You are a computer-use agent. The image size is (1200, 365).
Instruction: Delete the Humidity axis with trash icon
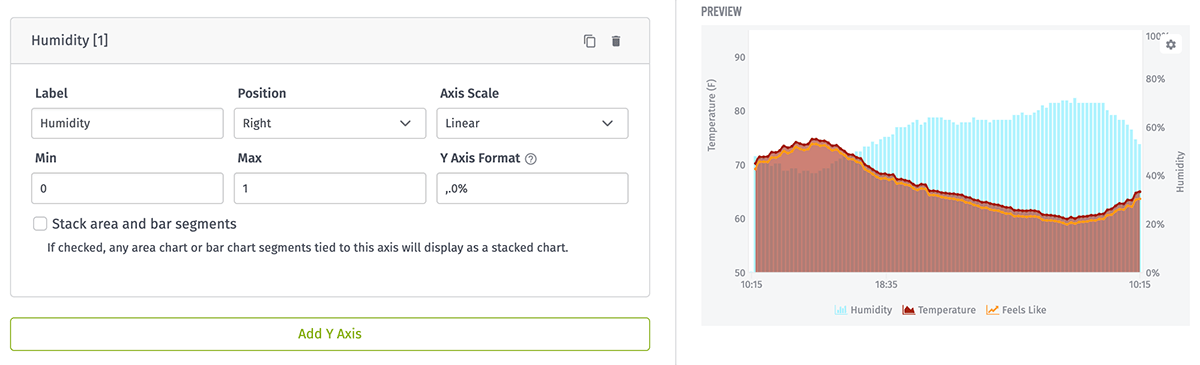tap(616, 41)
